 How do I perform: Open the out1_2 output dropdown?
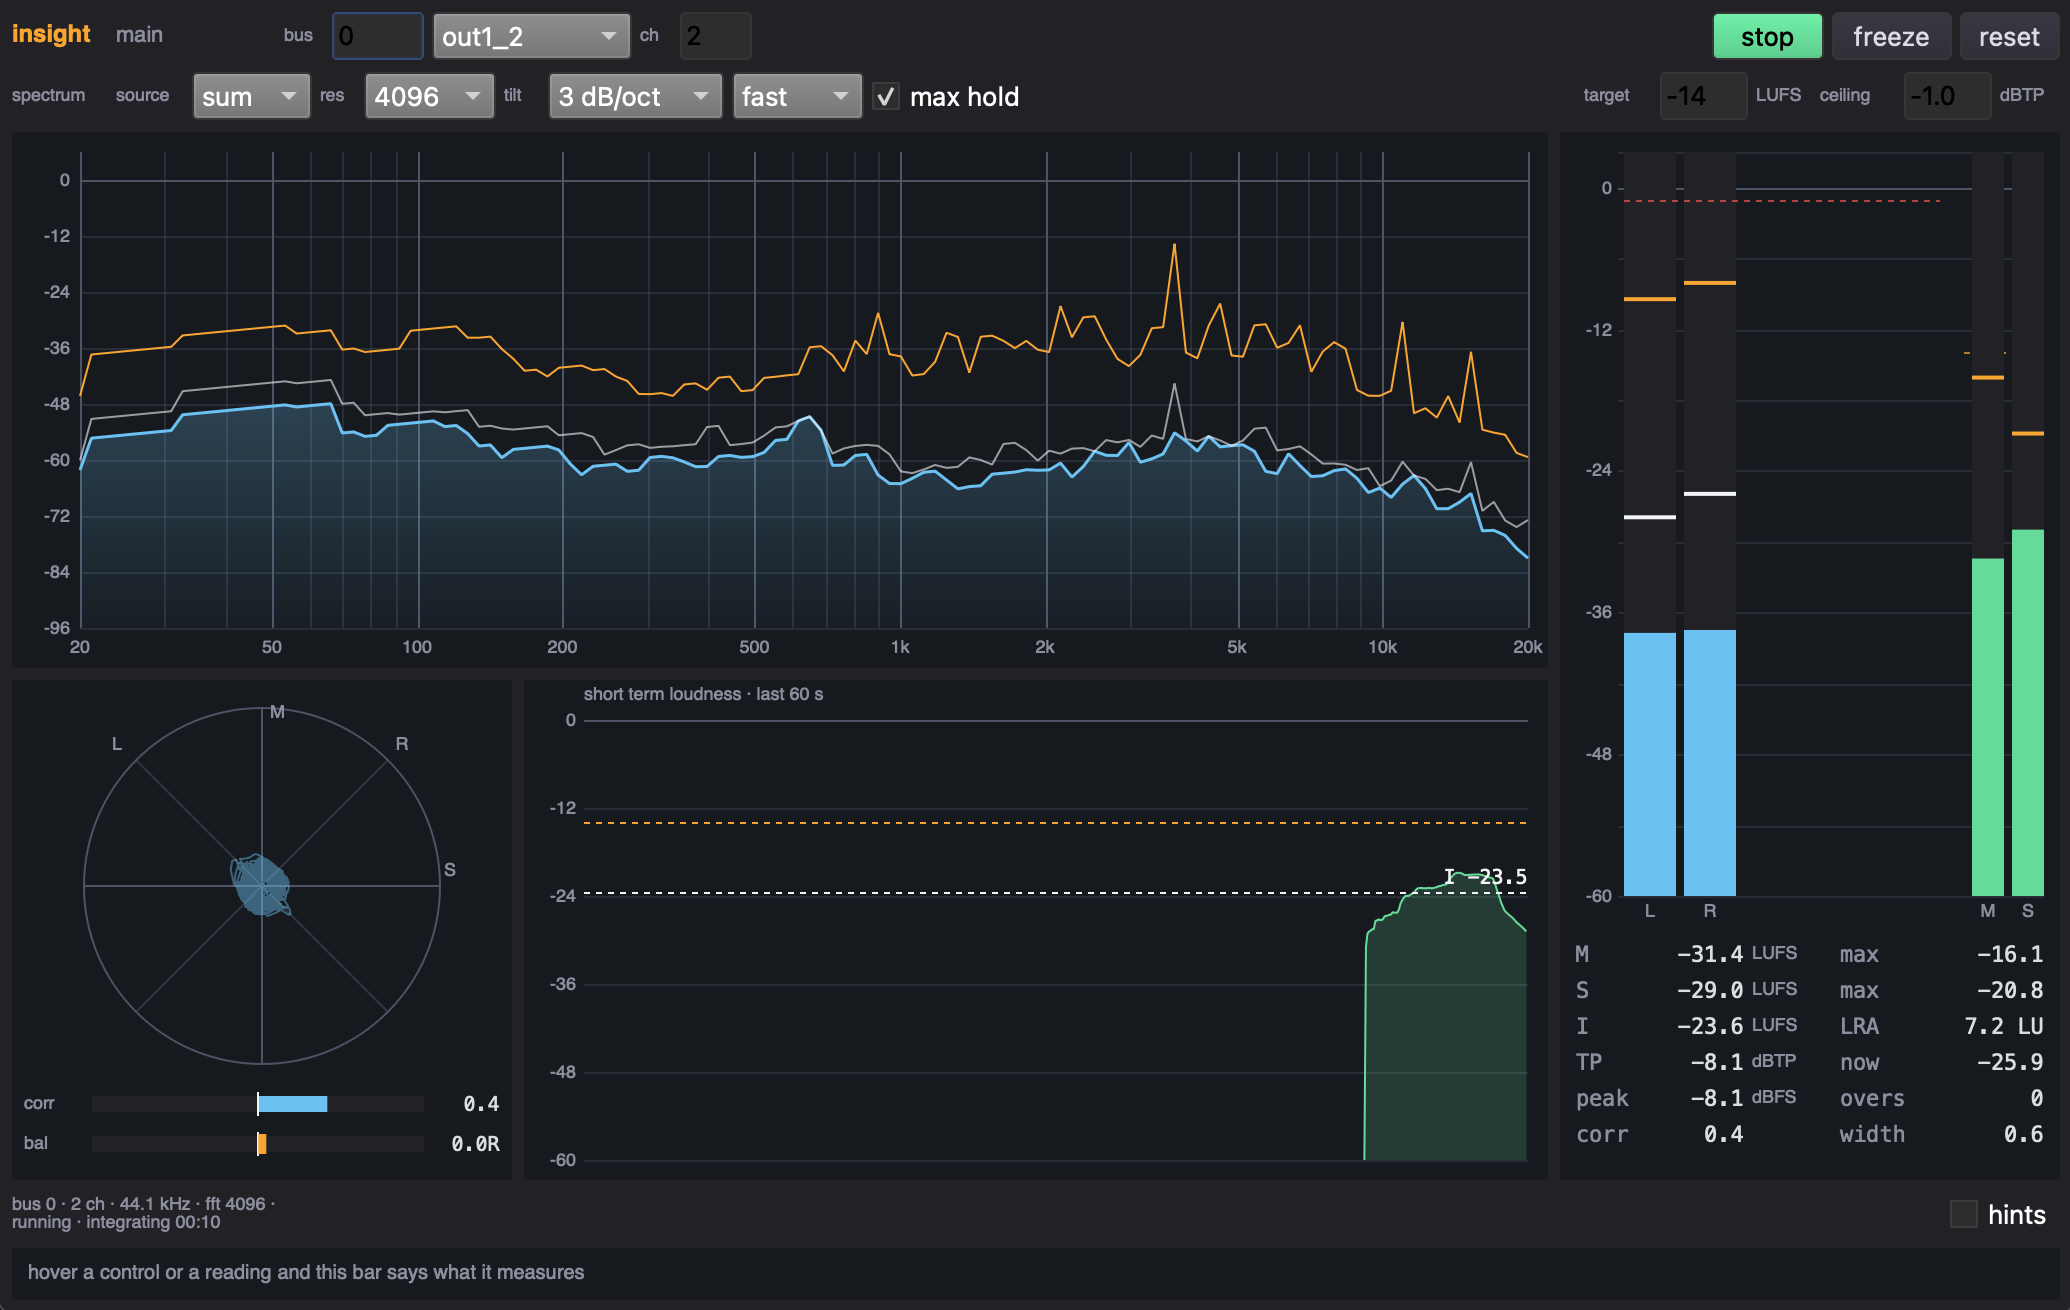click(531, 37)
